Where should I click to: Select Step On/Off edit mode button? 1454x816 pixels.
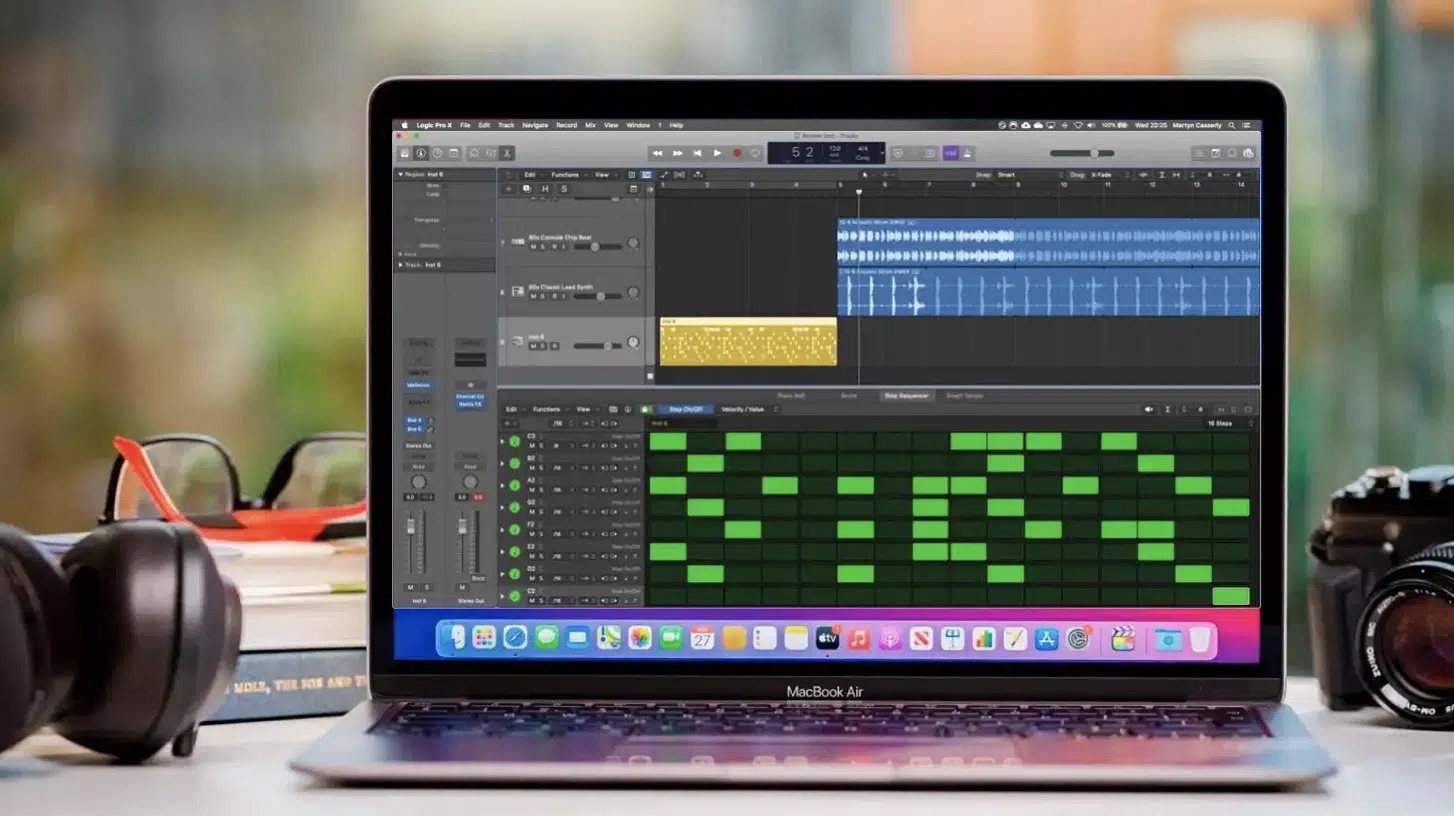pyautogui.click(x=686, y=409)
